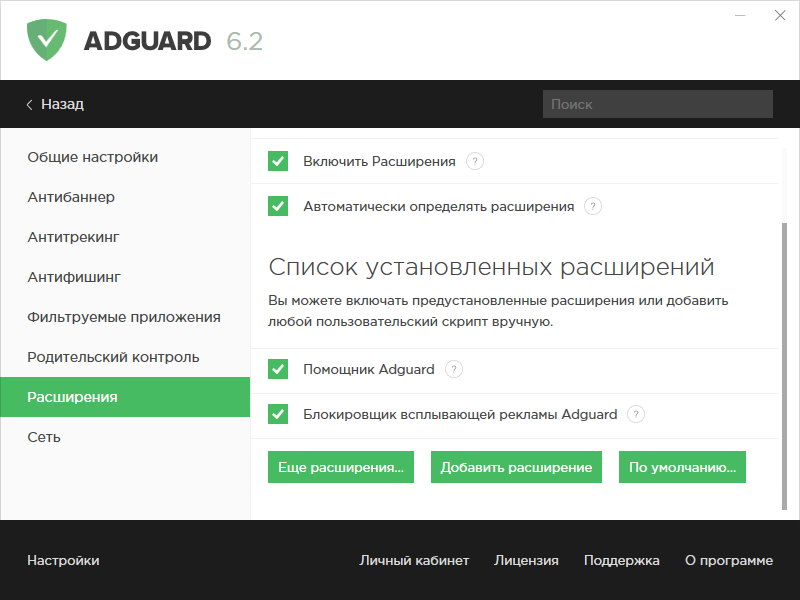Click the Еще расширения... button
Screen dimensions: 800x600
pyautogui.click(x=341, y=467)
